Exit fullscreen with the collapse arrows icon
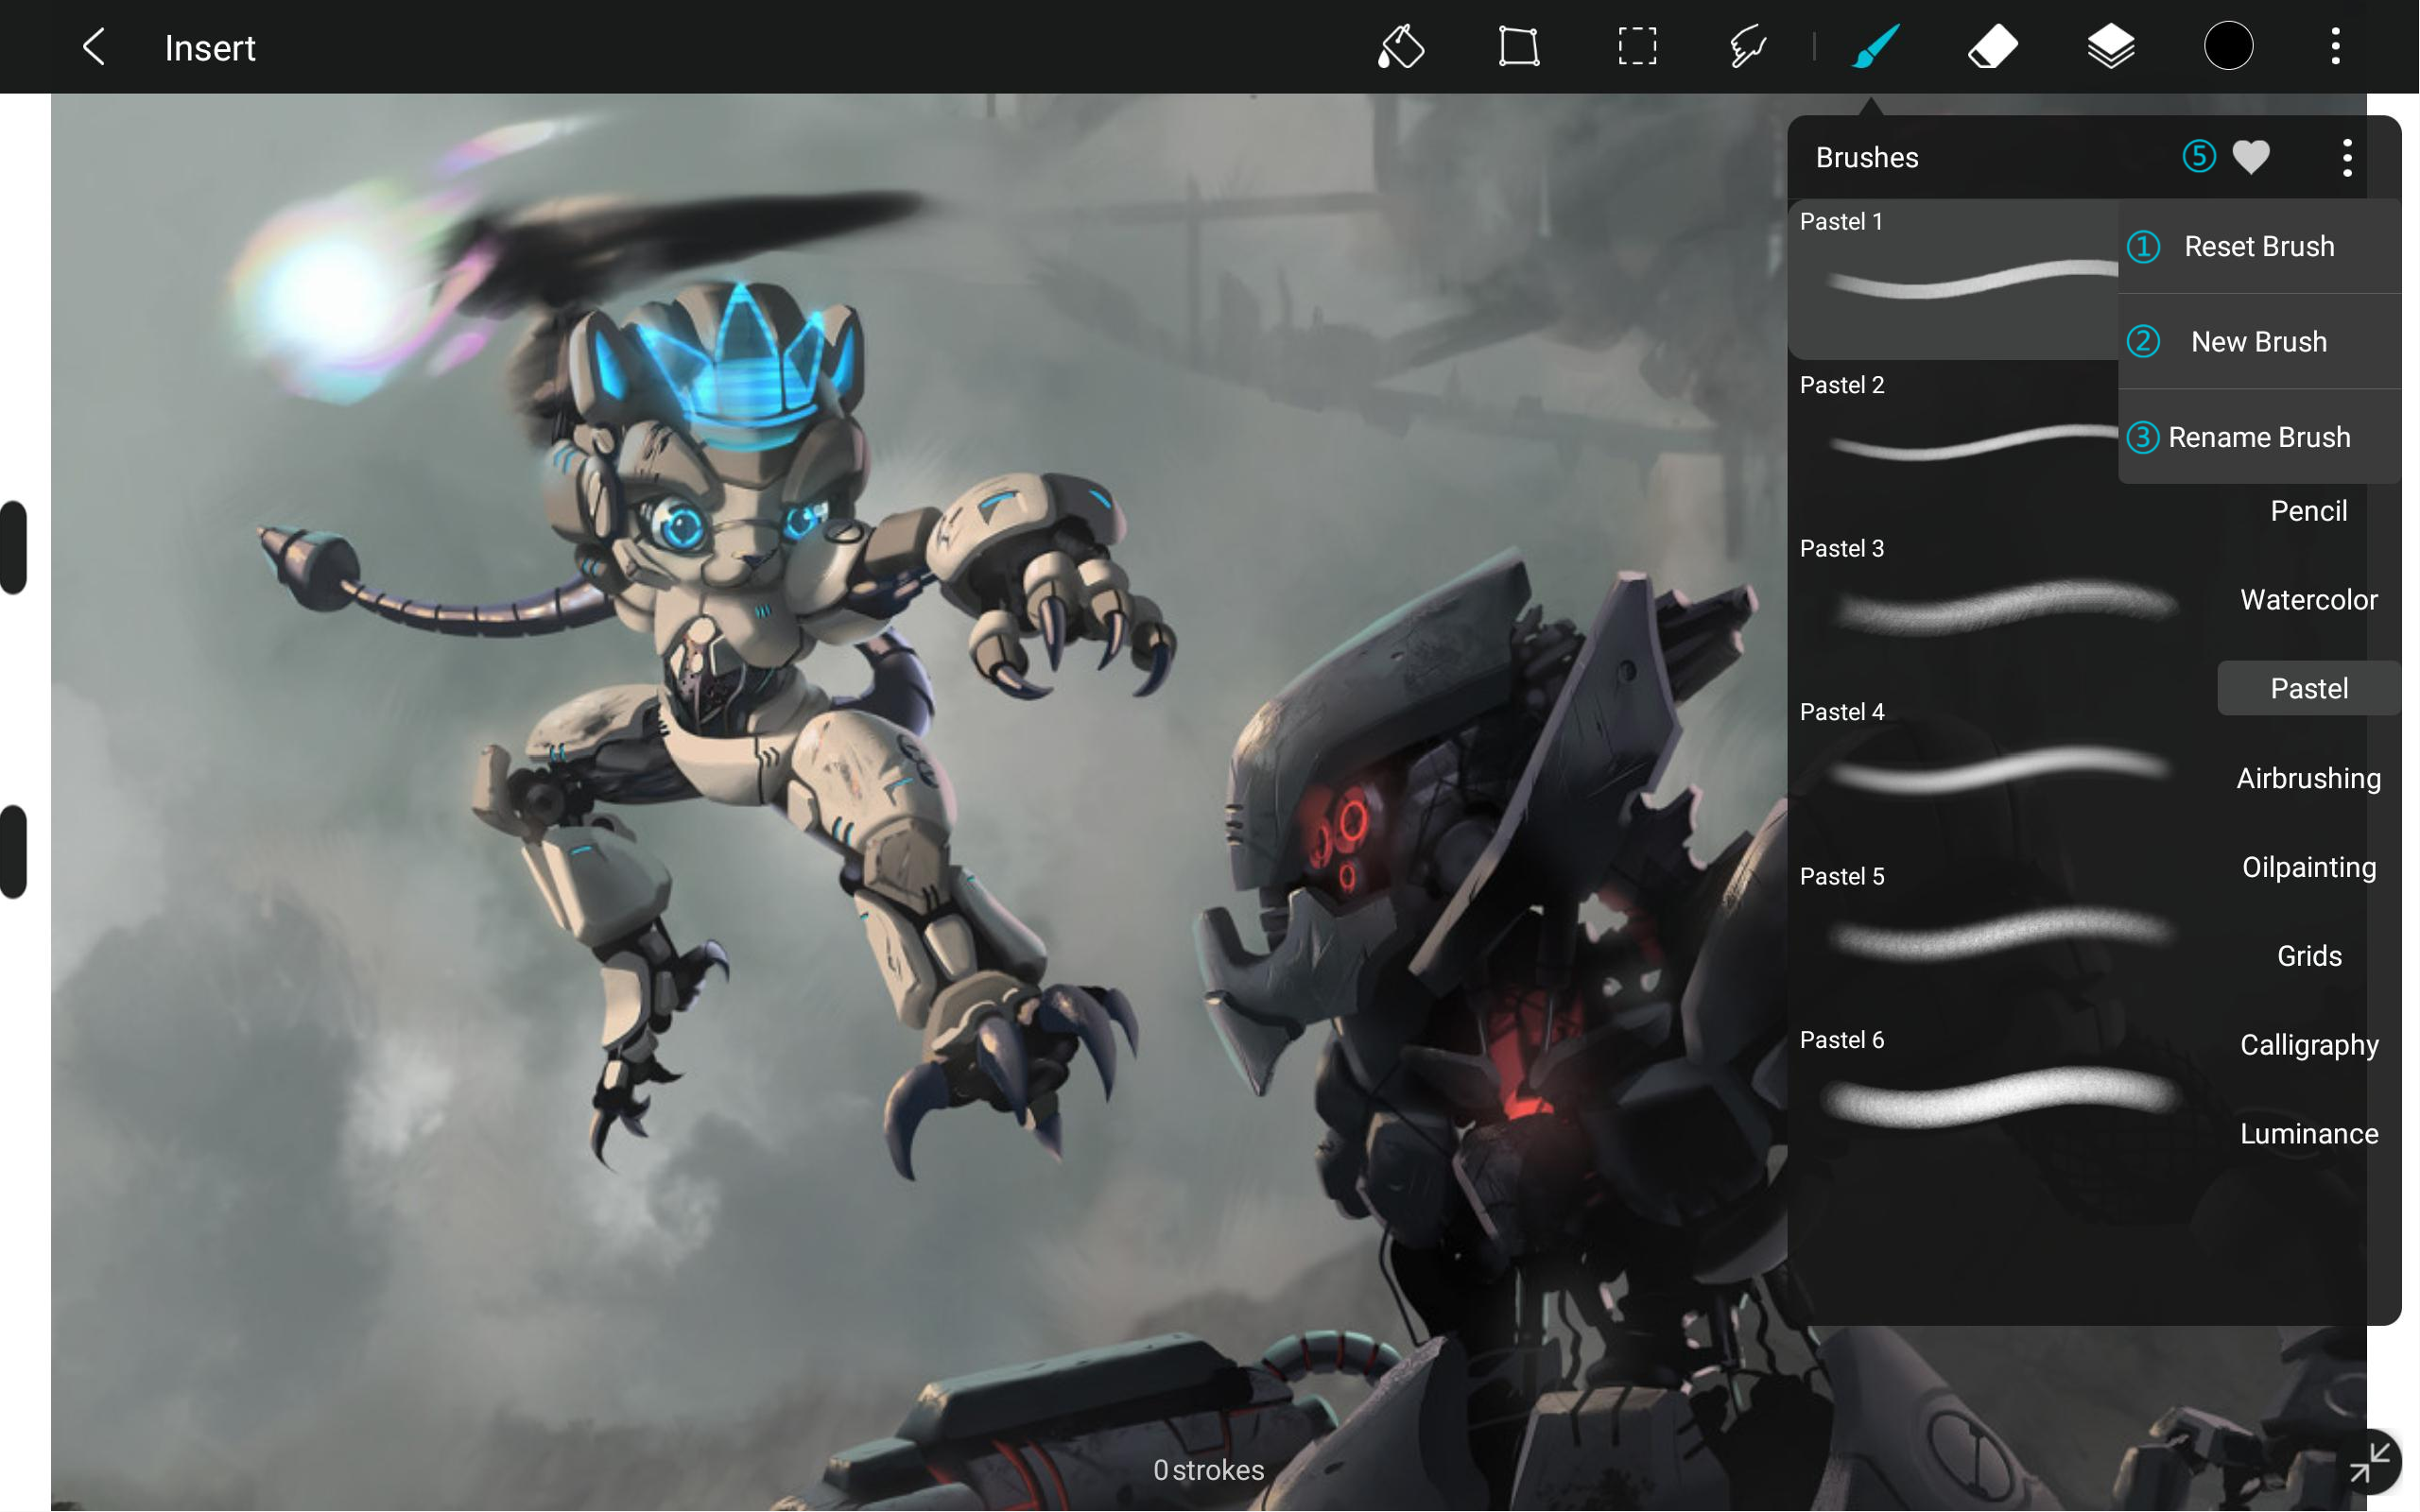The height and width of the screenshot is (1512, 2420). [x=2369, y=1463]
